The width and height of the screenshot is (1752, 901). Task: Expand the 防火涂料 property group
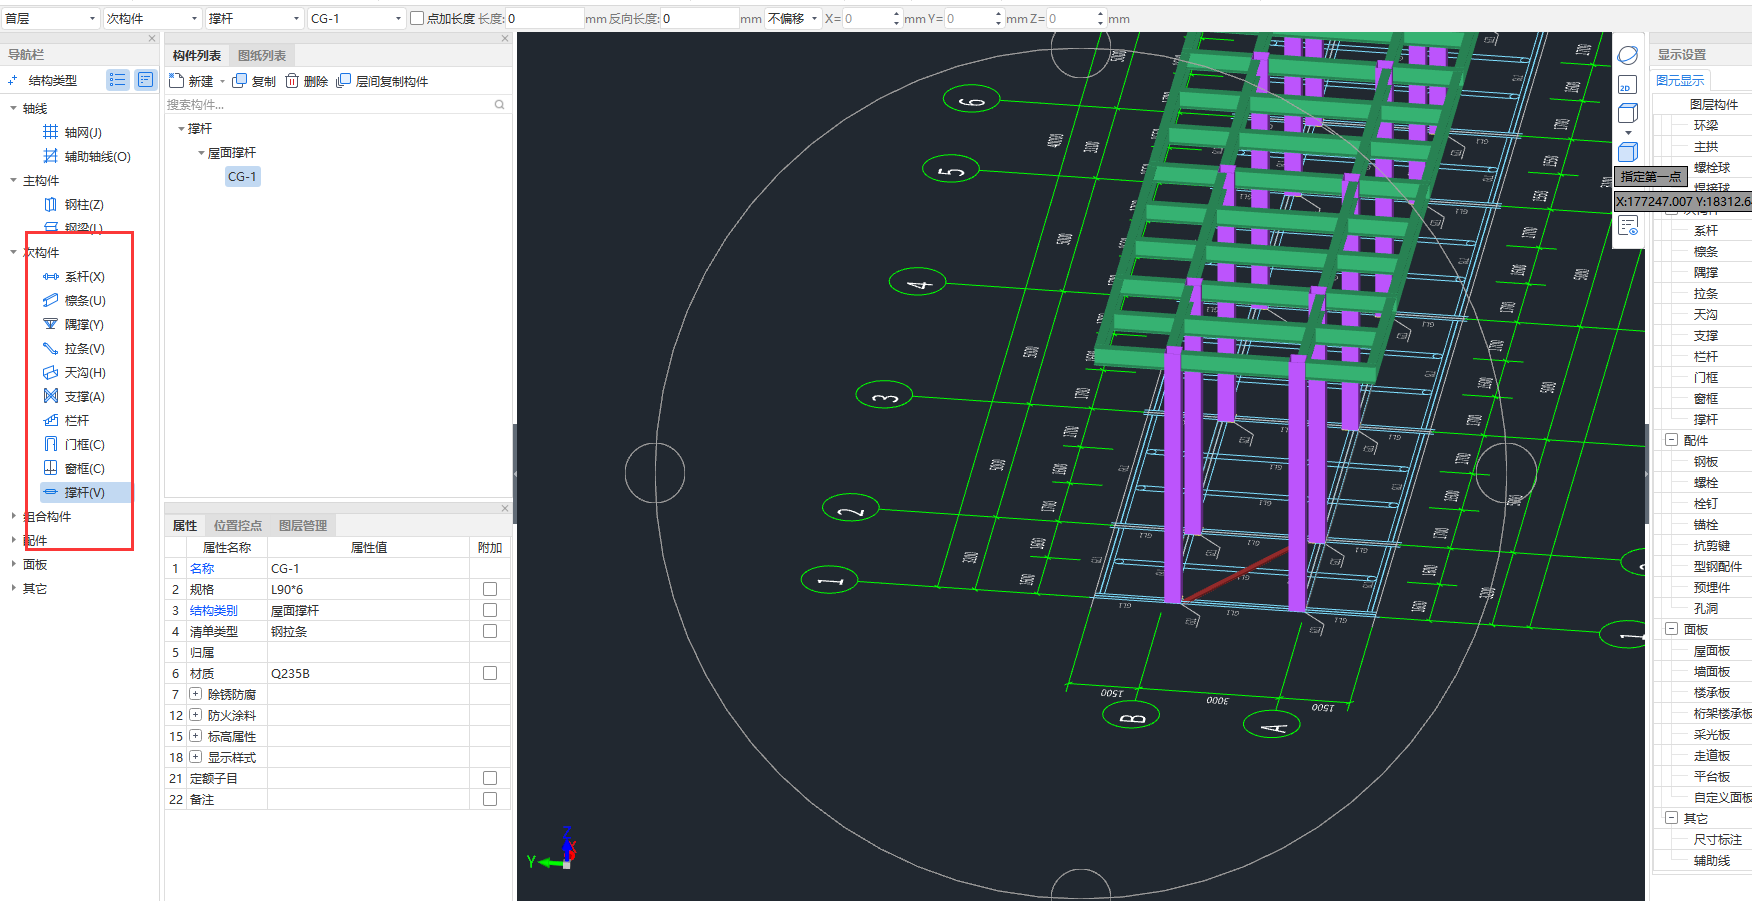point(196,715)
